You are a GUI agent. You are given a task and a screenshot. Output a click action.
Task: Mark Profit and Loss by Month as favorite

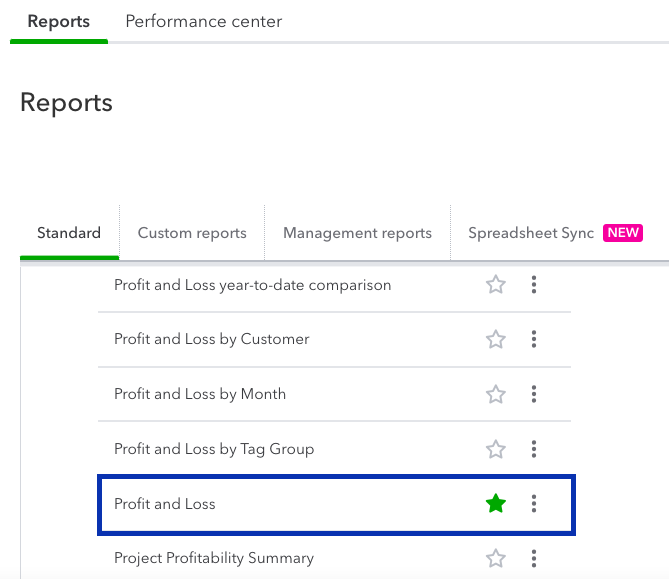click(496, 394)
